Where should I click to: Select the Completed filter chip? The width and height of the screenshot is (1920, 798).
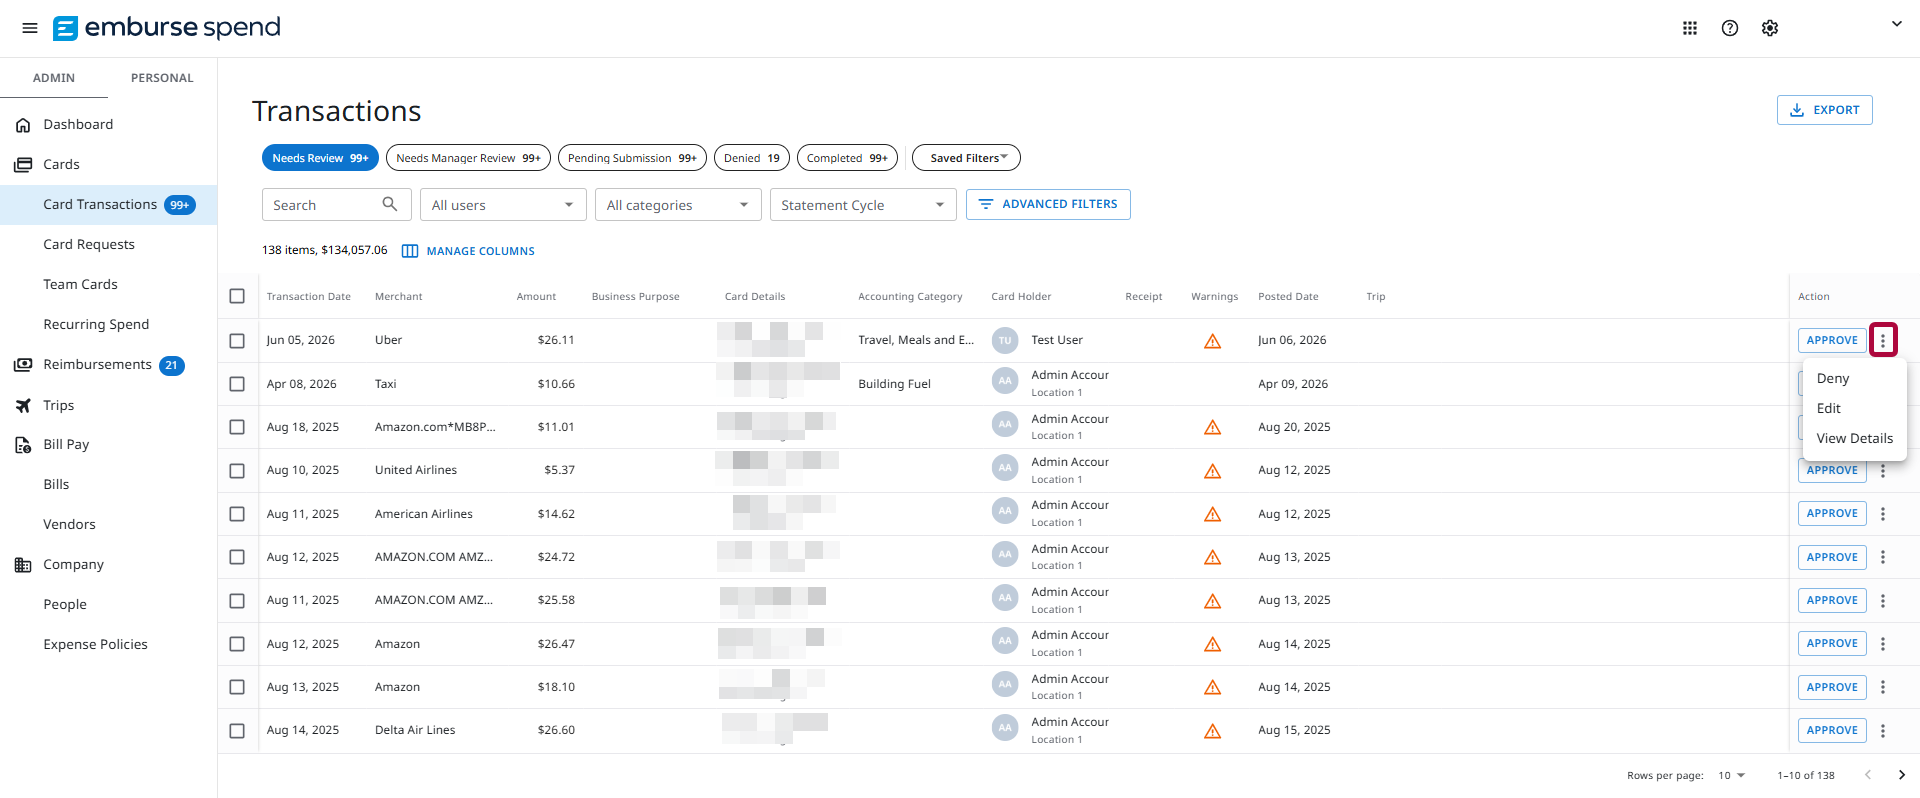[847, 158]
